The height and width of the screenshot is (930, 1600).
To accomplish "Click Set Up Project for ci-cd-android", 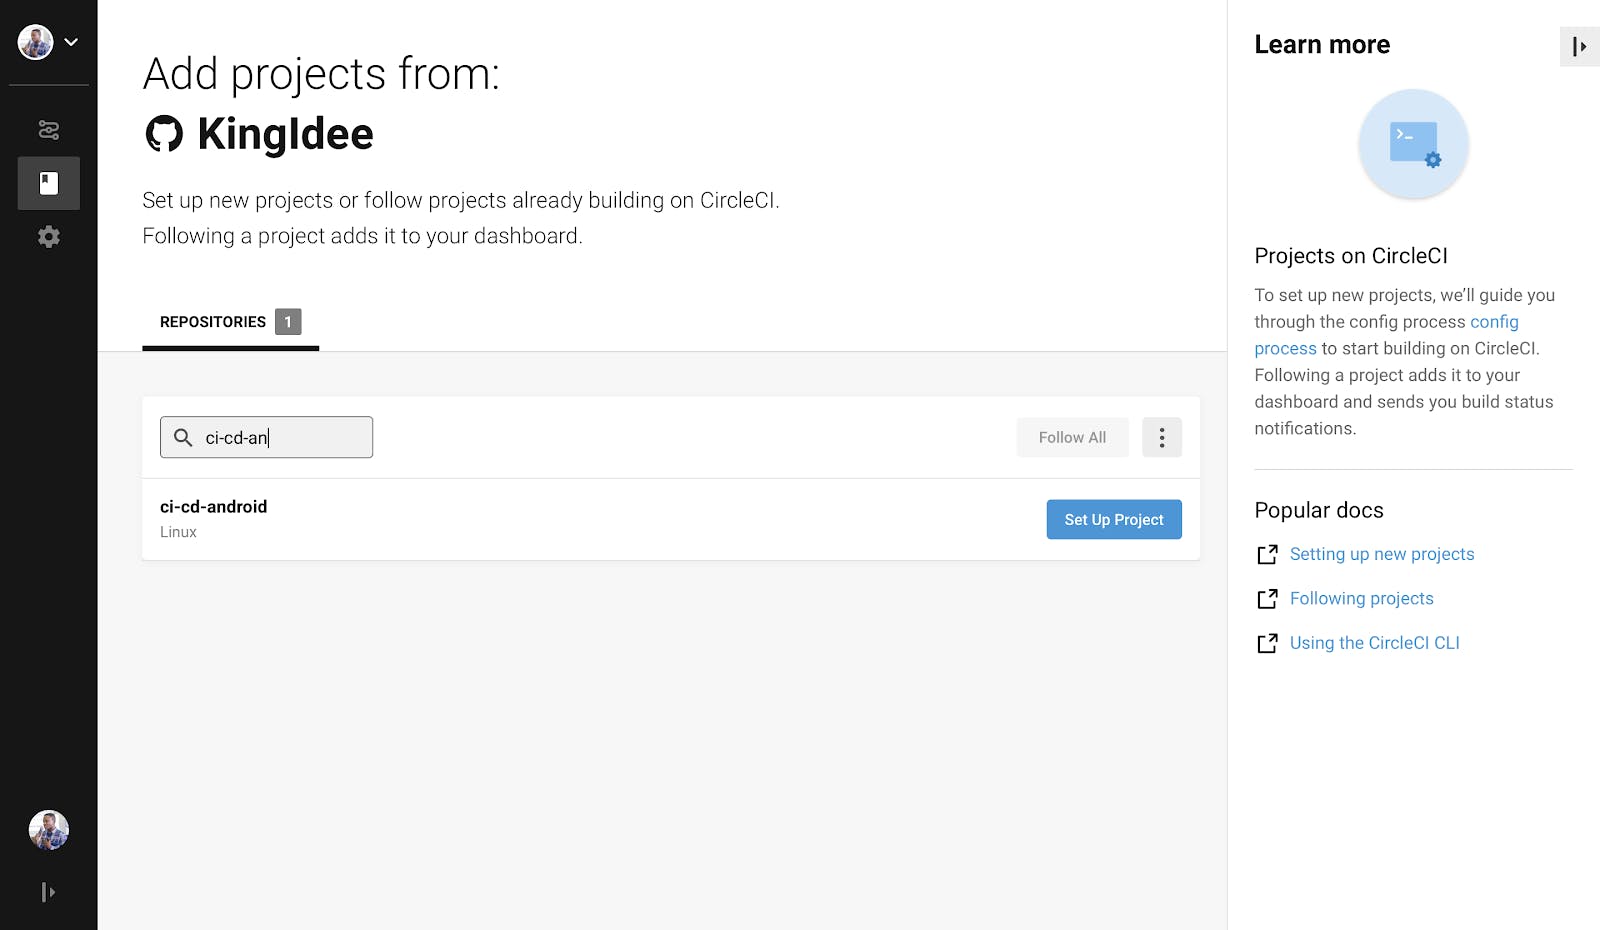I will [x=1113, y=519].
